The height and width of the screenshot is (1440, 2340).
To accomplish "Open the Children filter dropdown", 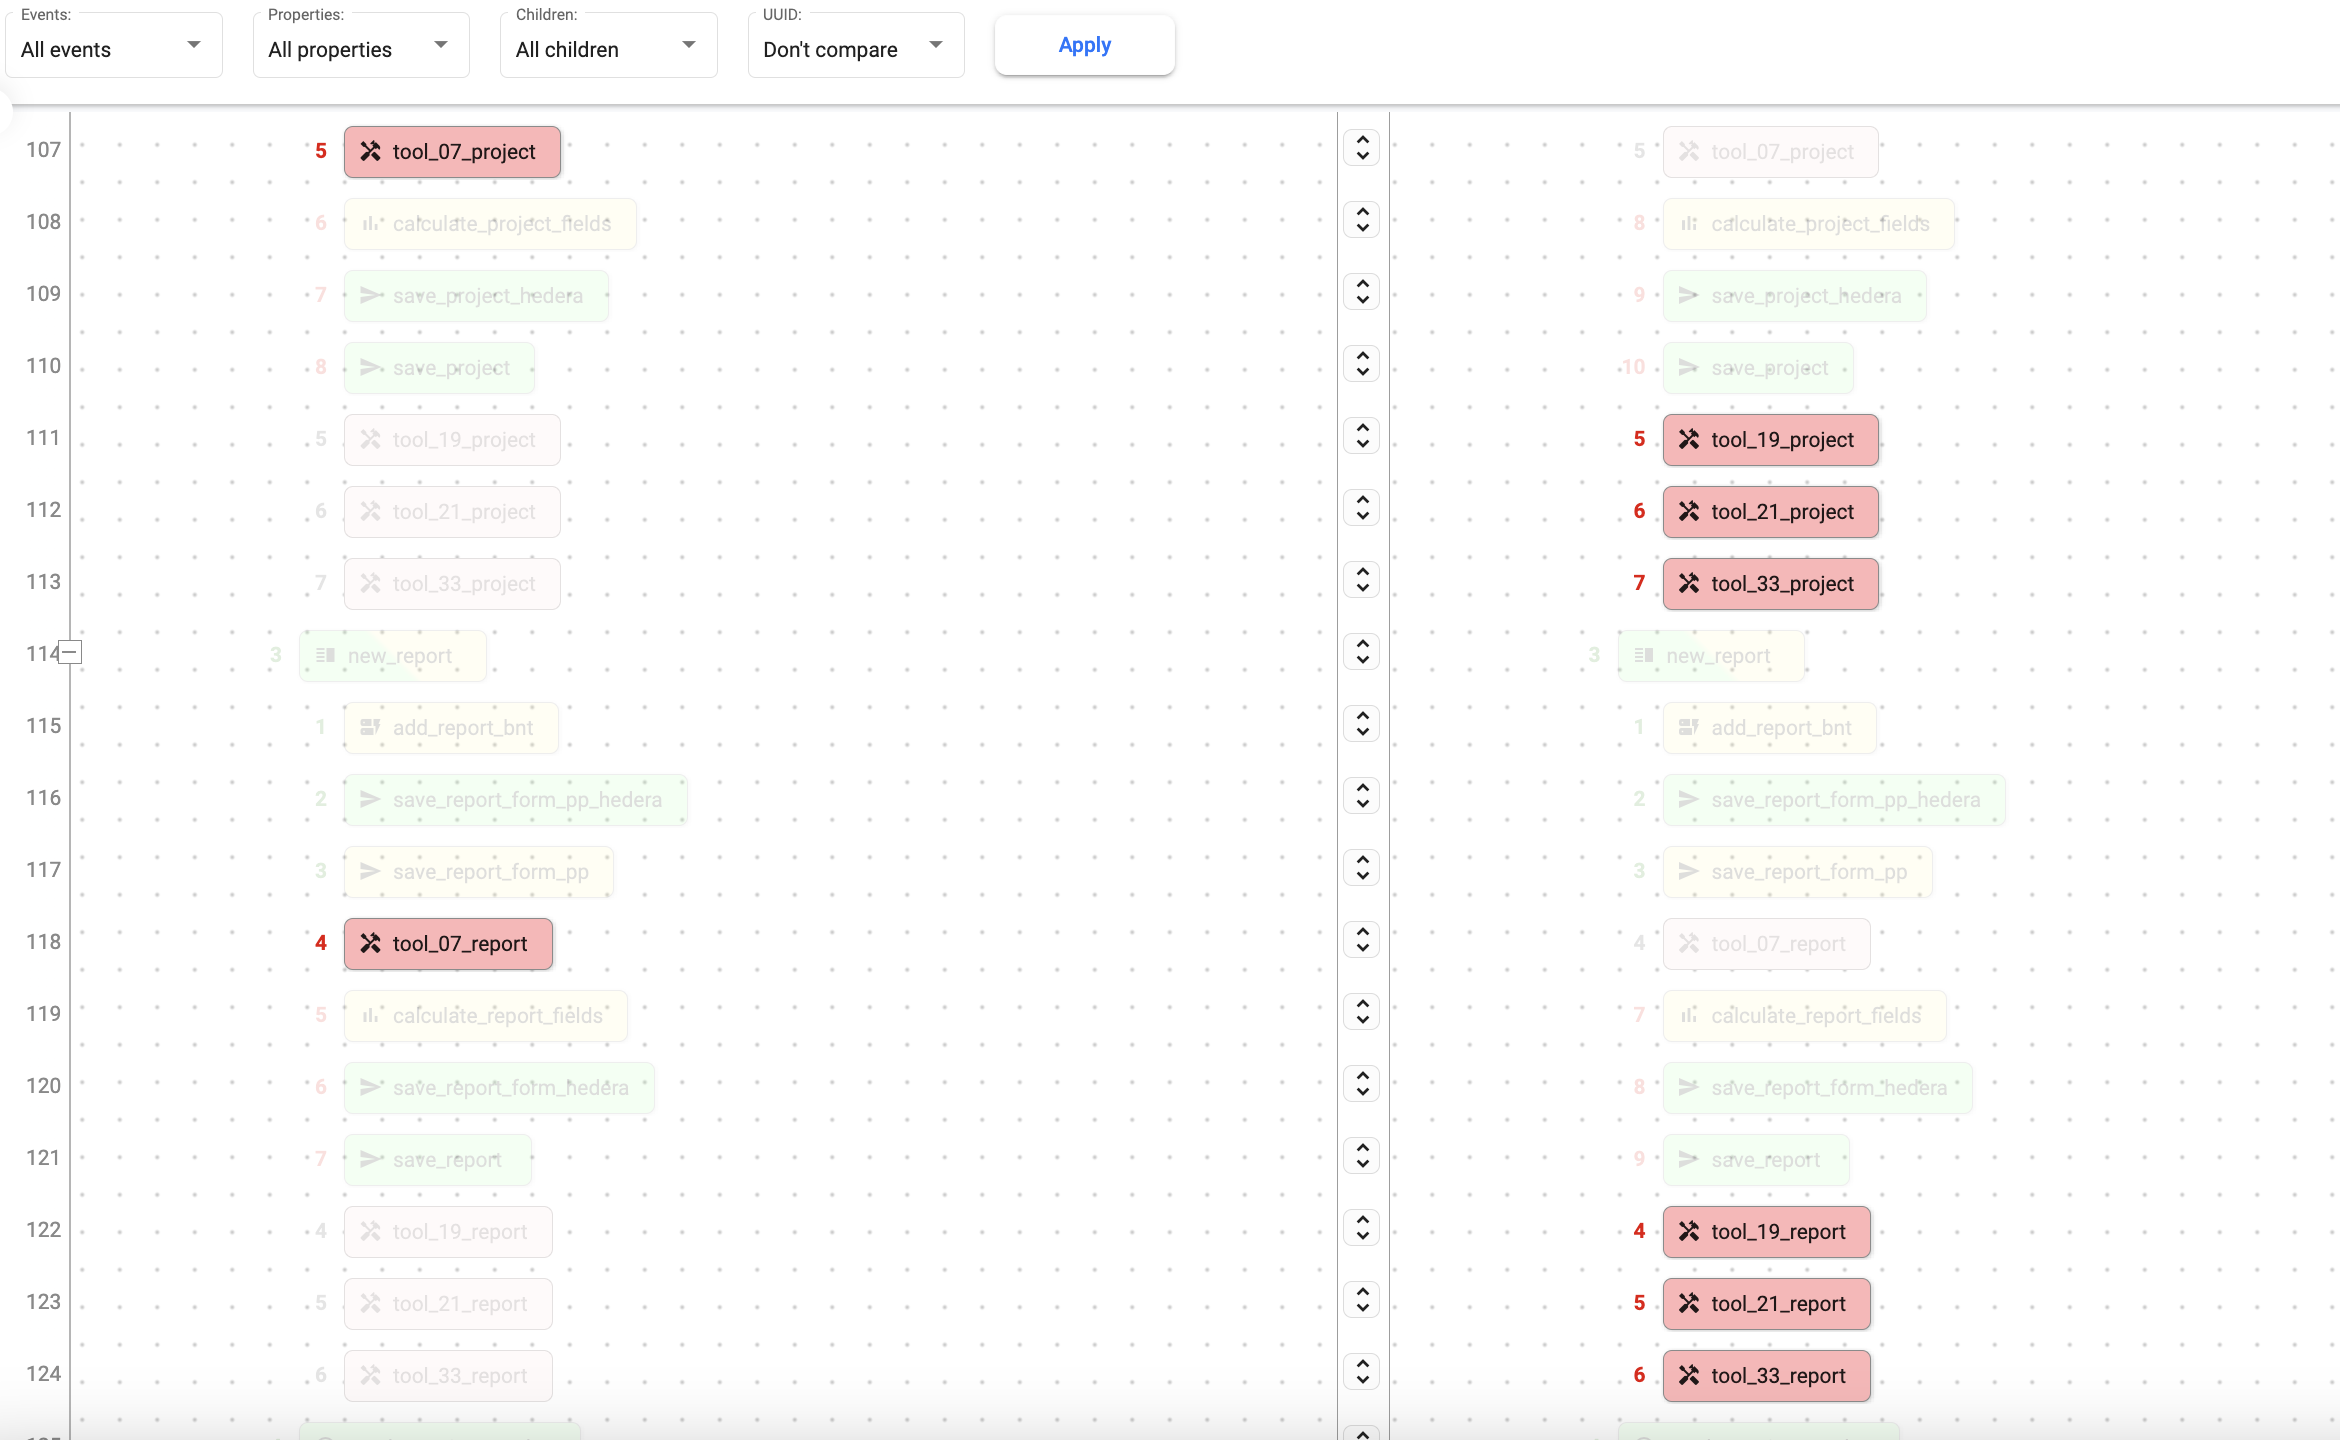I will point(607,46).
